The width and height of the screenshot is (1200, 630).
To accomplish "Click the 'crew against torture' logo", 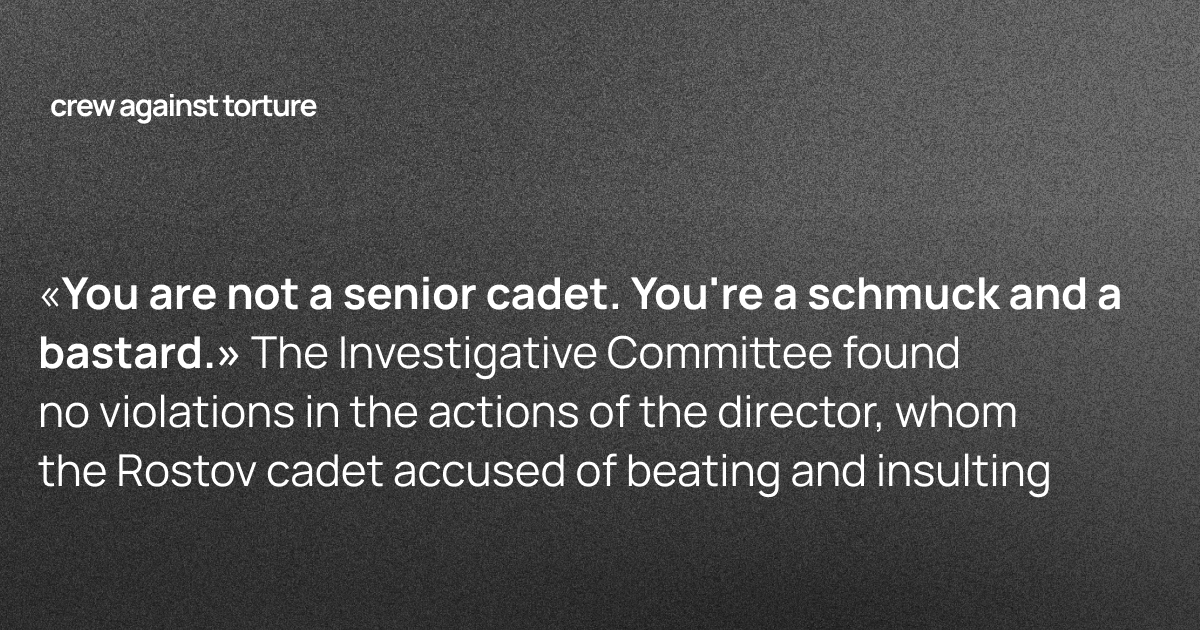I will 183,107.
